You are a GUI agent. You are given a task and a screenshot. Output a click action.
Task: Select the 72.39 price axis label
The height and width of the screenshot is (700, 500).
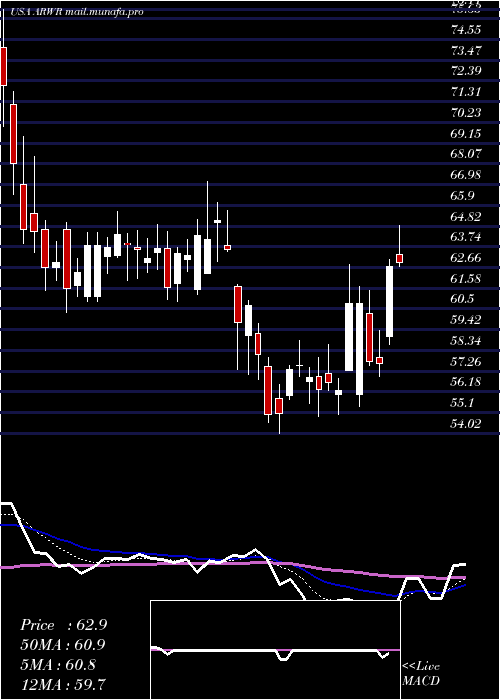[x=466, y=71]
